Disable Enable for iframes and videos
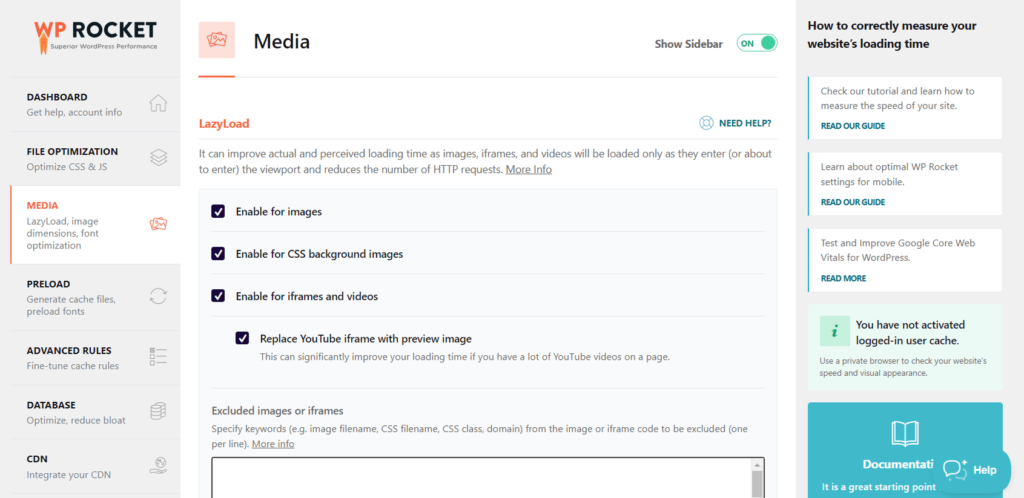Viewport: 1024px width, 498px height. (x=218, y=296)
